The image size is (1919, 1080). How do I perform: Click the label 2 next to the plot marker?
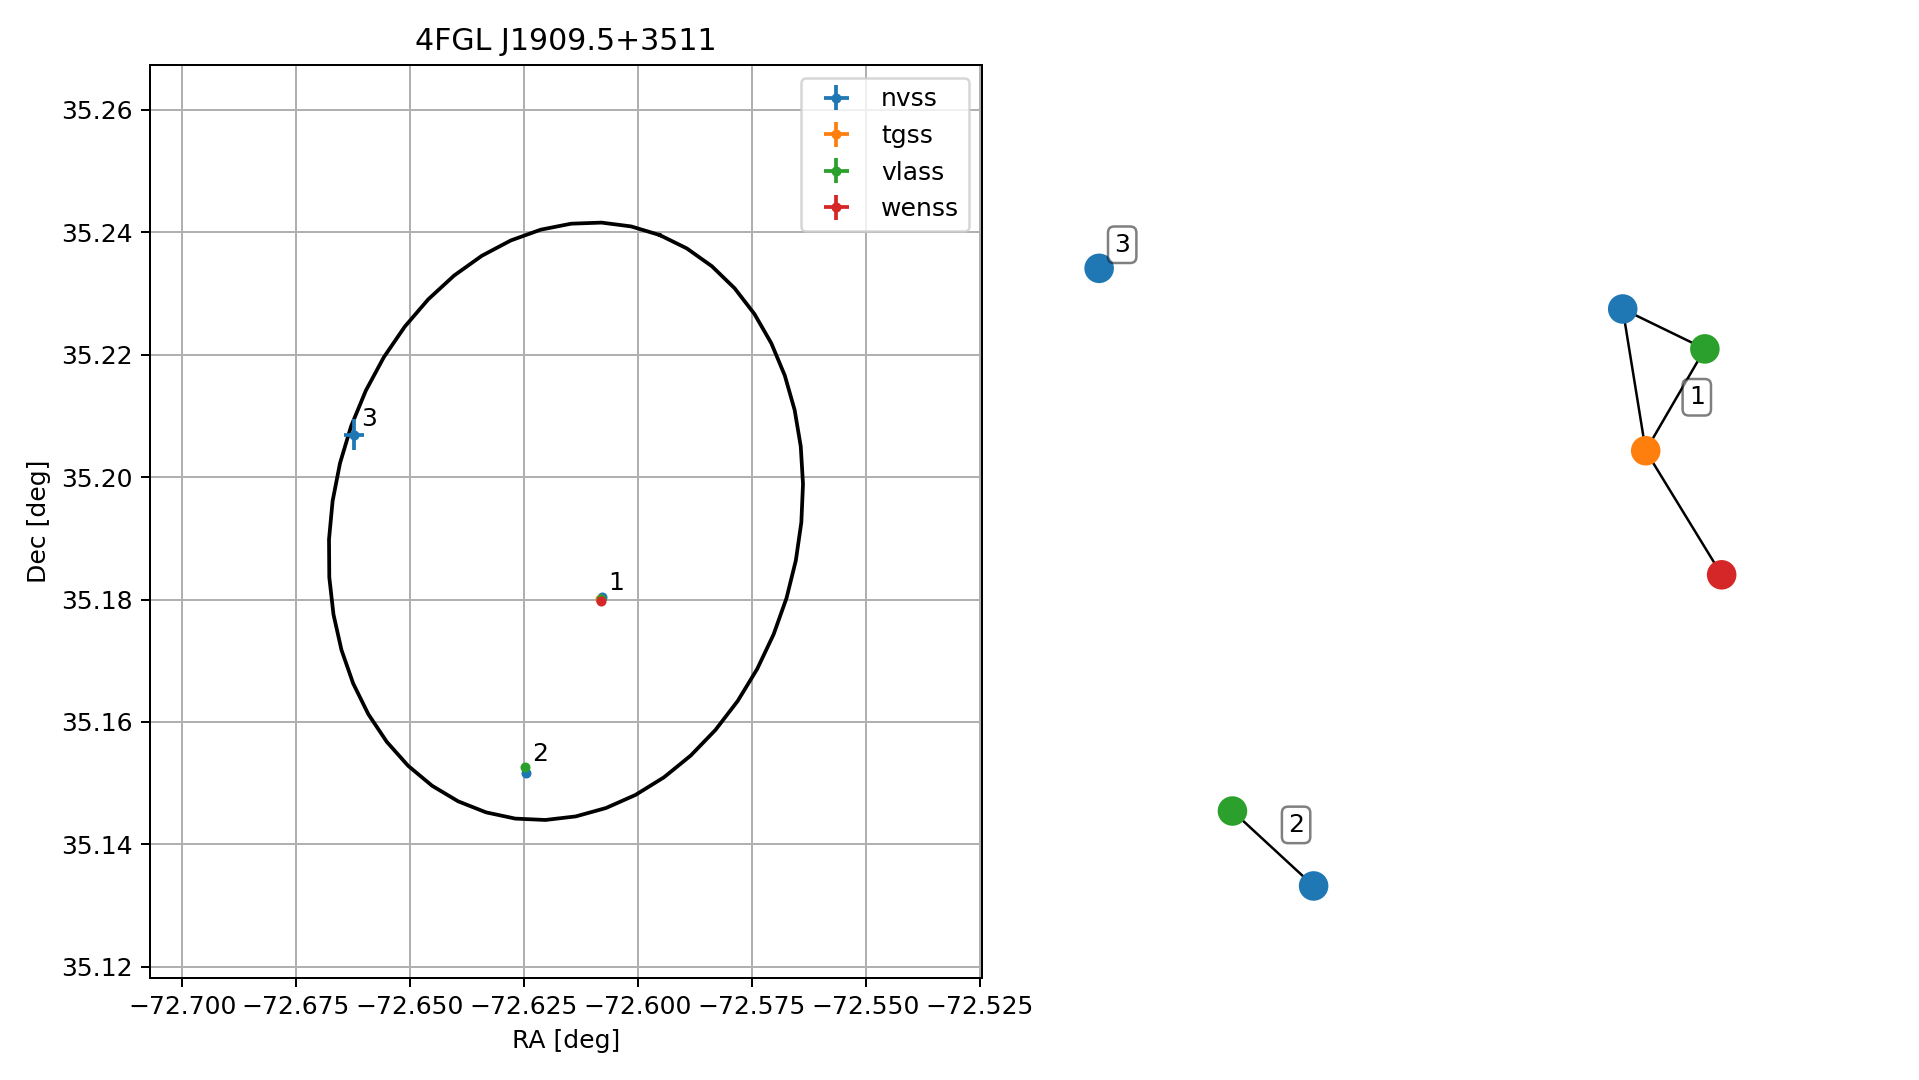click(x=541, y=753)
